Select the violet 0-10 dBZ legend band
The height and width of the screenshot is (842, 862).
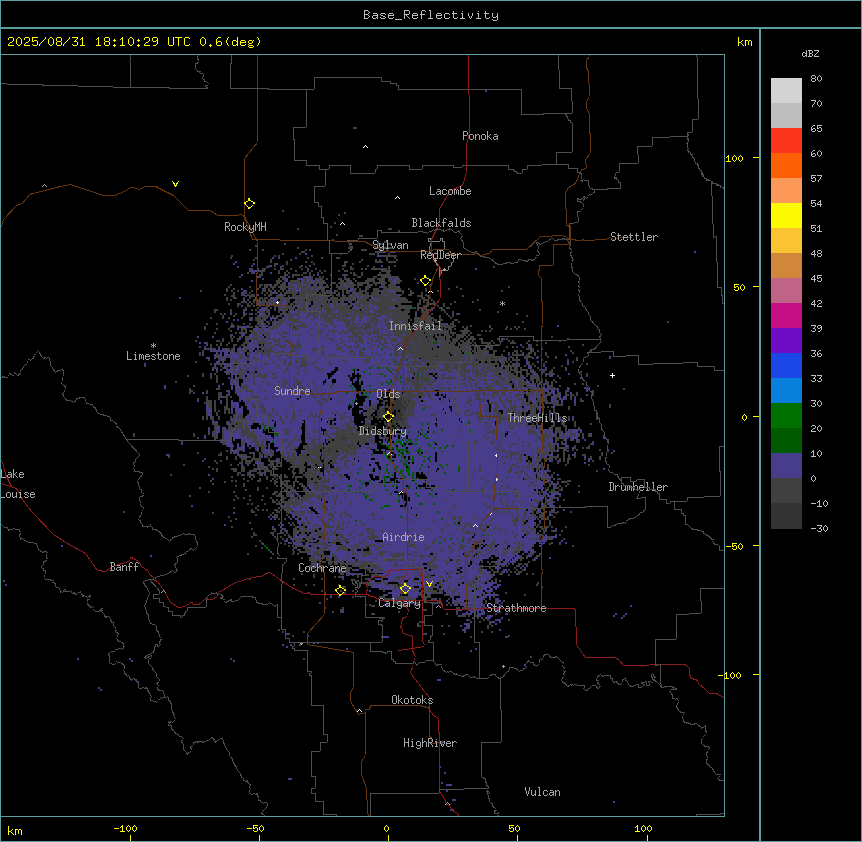tap(786, 466)
